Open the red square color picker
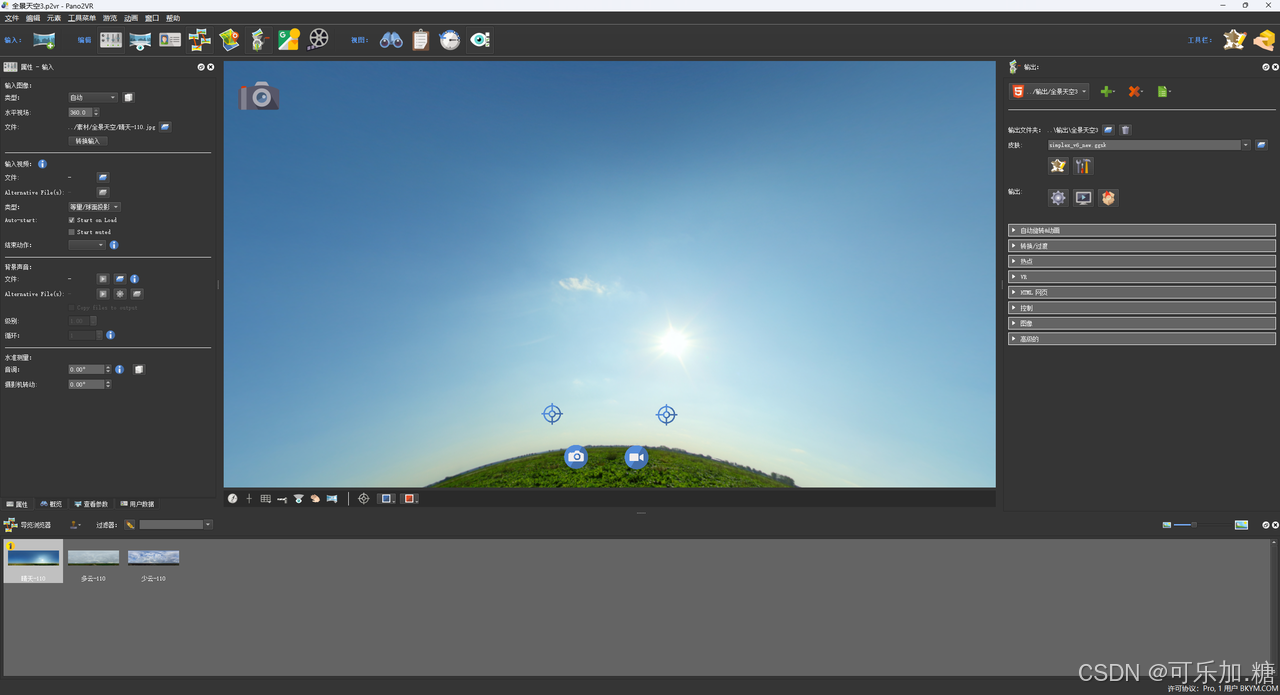This screenshot has width=1280, height=695. [x=410, y=498]
